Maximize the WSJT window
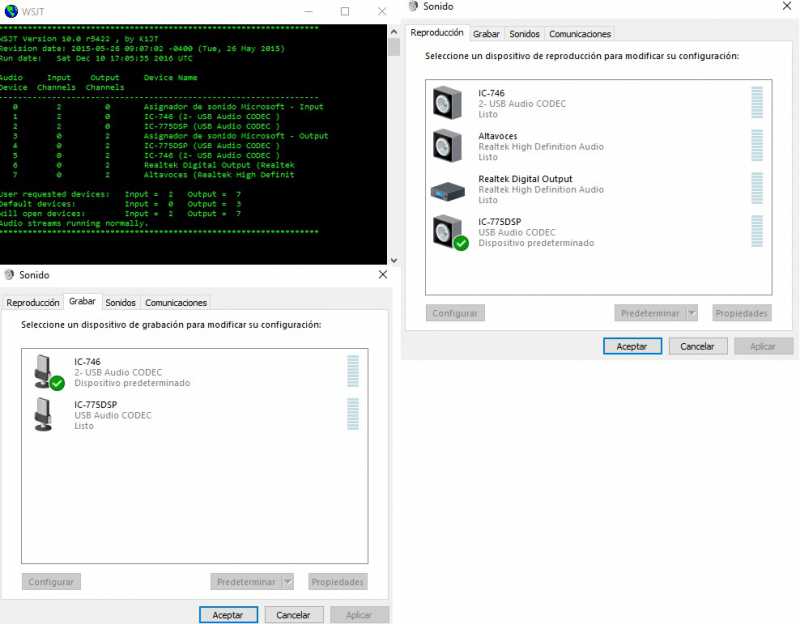This screenshot has width=800, height=624. click(x=345, y=11)
